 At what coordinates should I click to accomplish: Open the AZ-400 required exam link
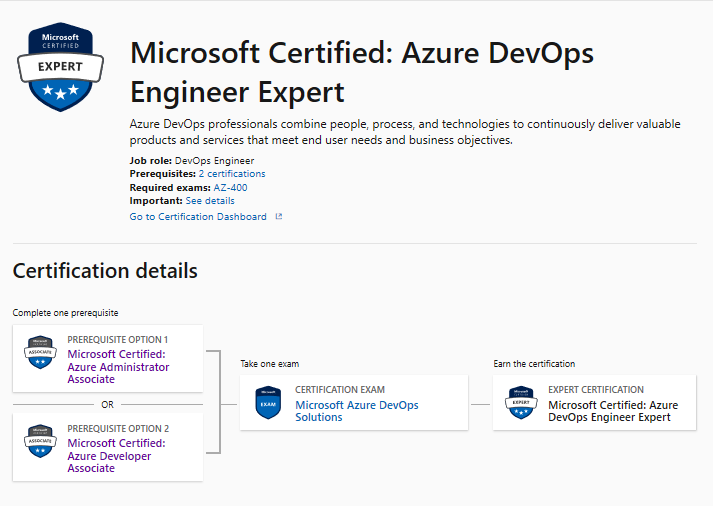point(231,187)
